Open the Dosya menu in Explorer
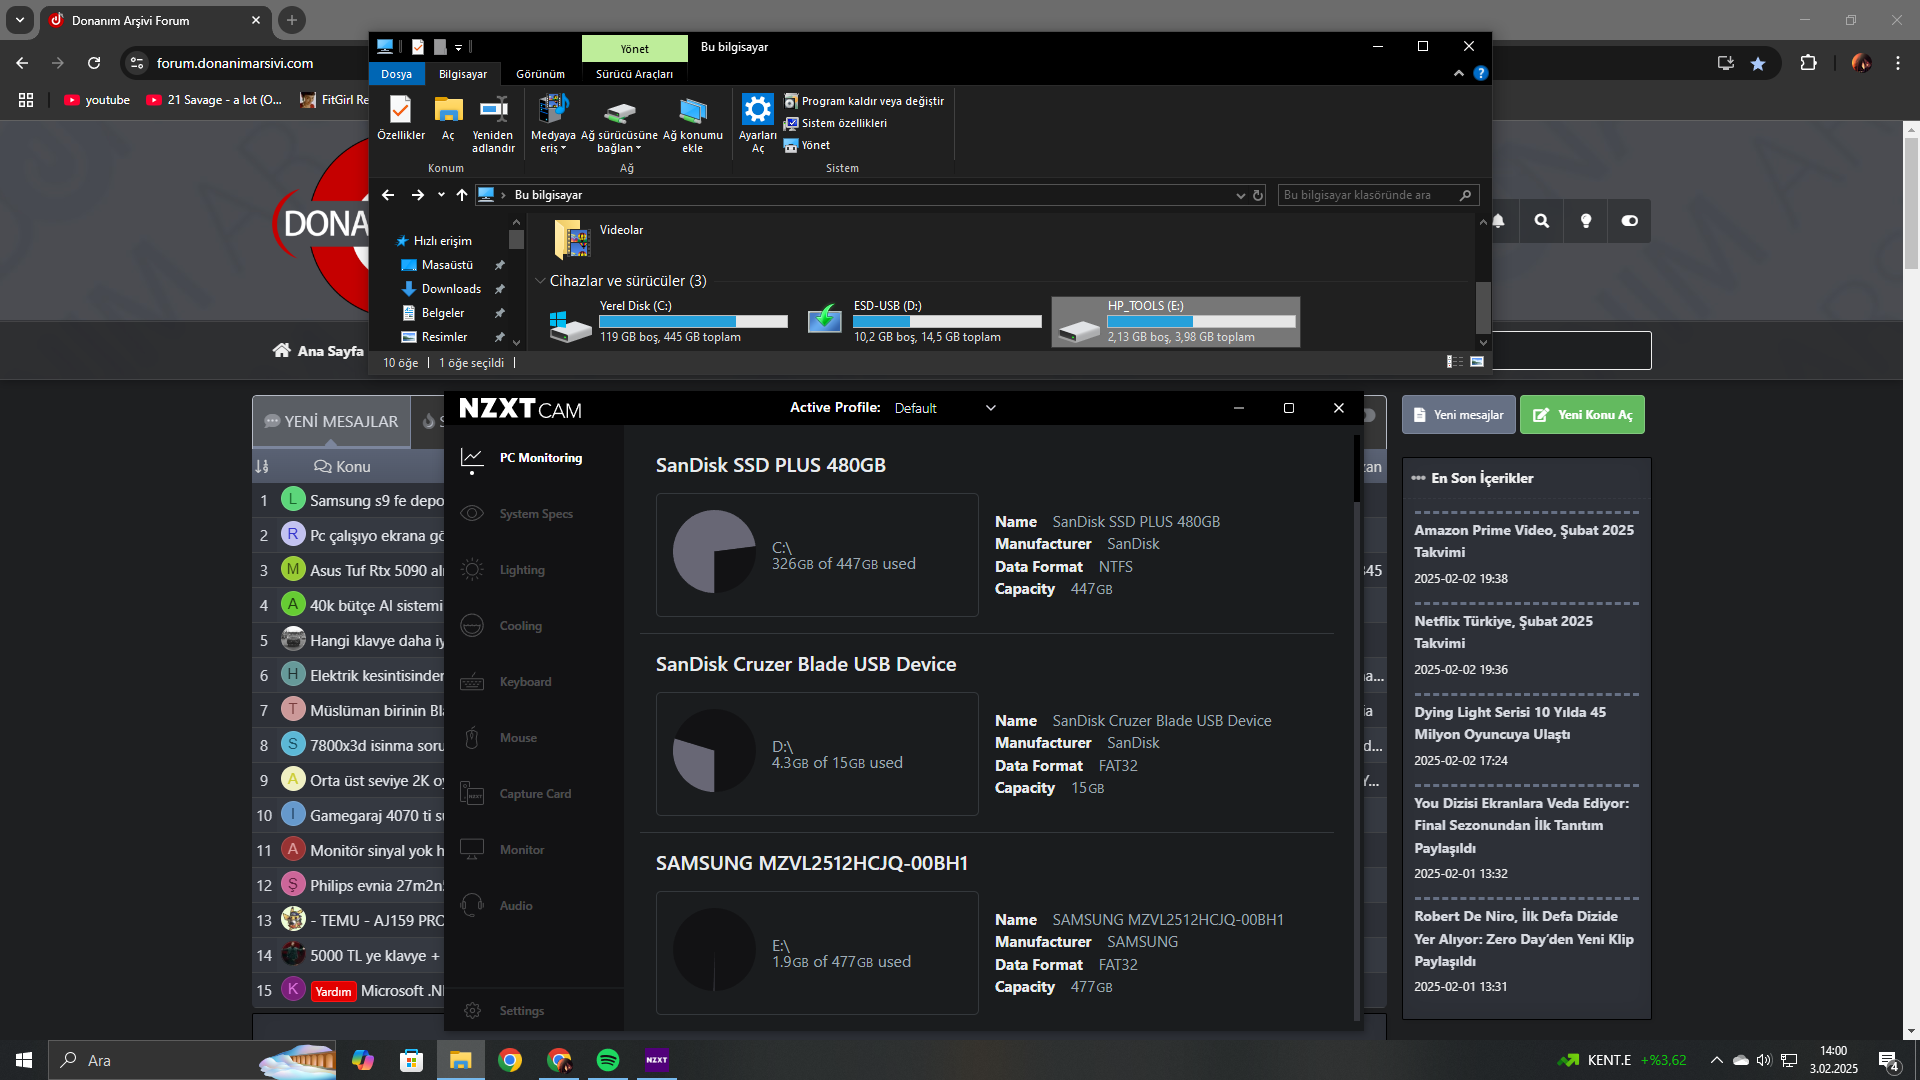1920x1080 pixels. click(x=396, y=74)
